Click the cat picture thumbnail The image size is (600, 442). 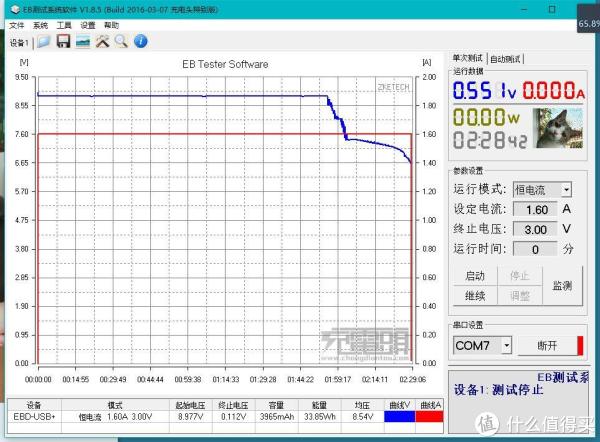558,128
